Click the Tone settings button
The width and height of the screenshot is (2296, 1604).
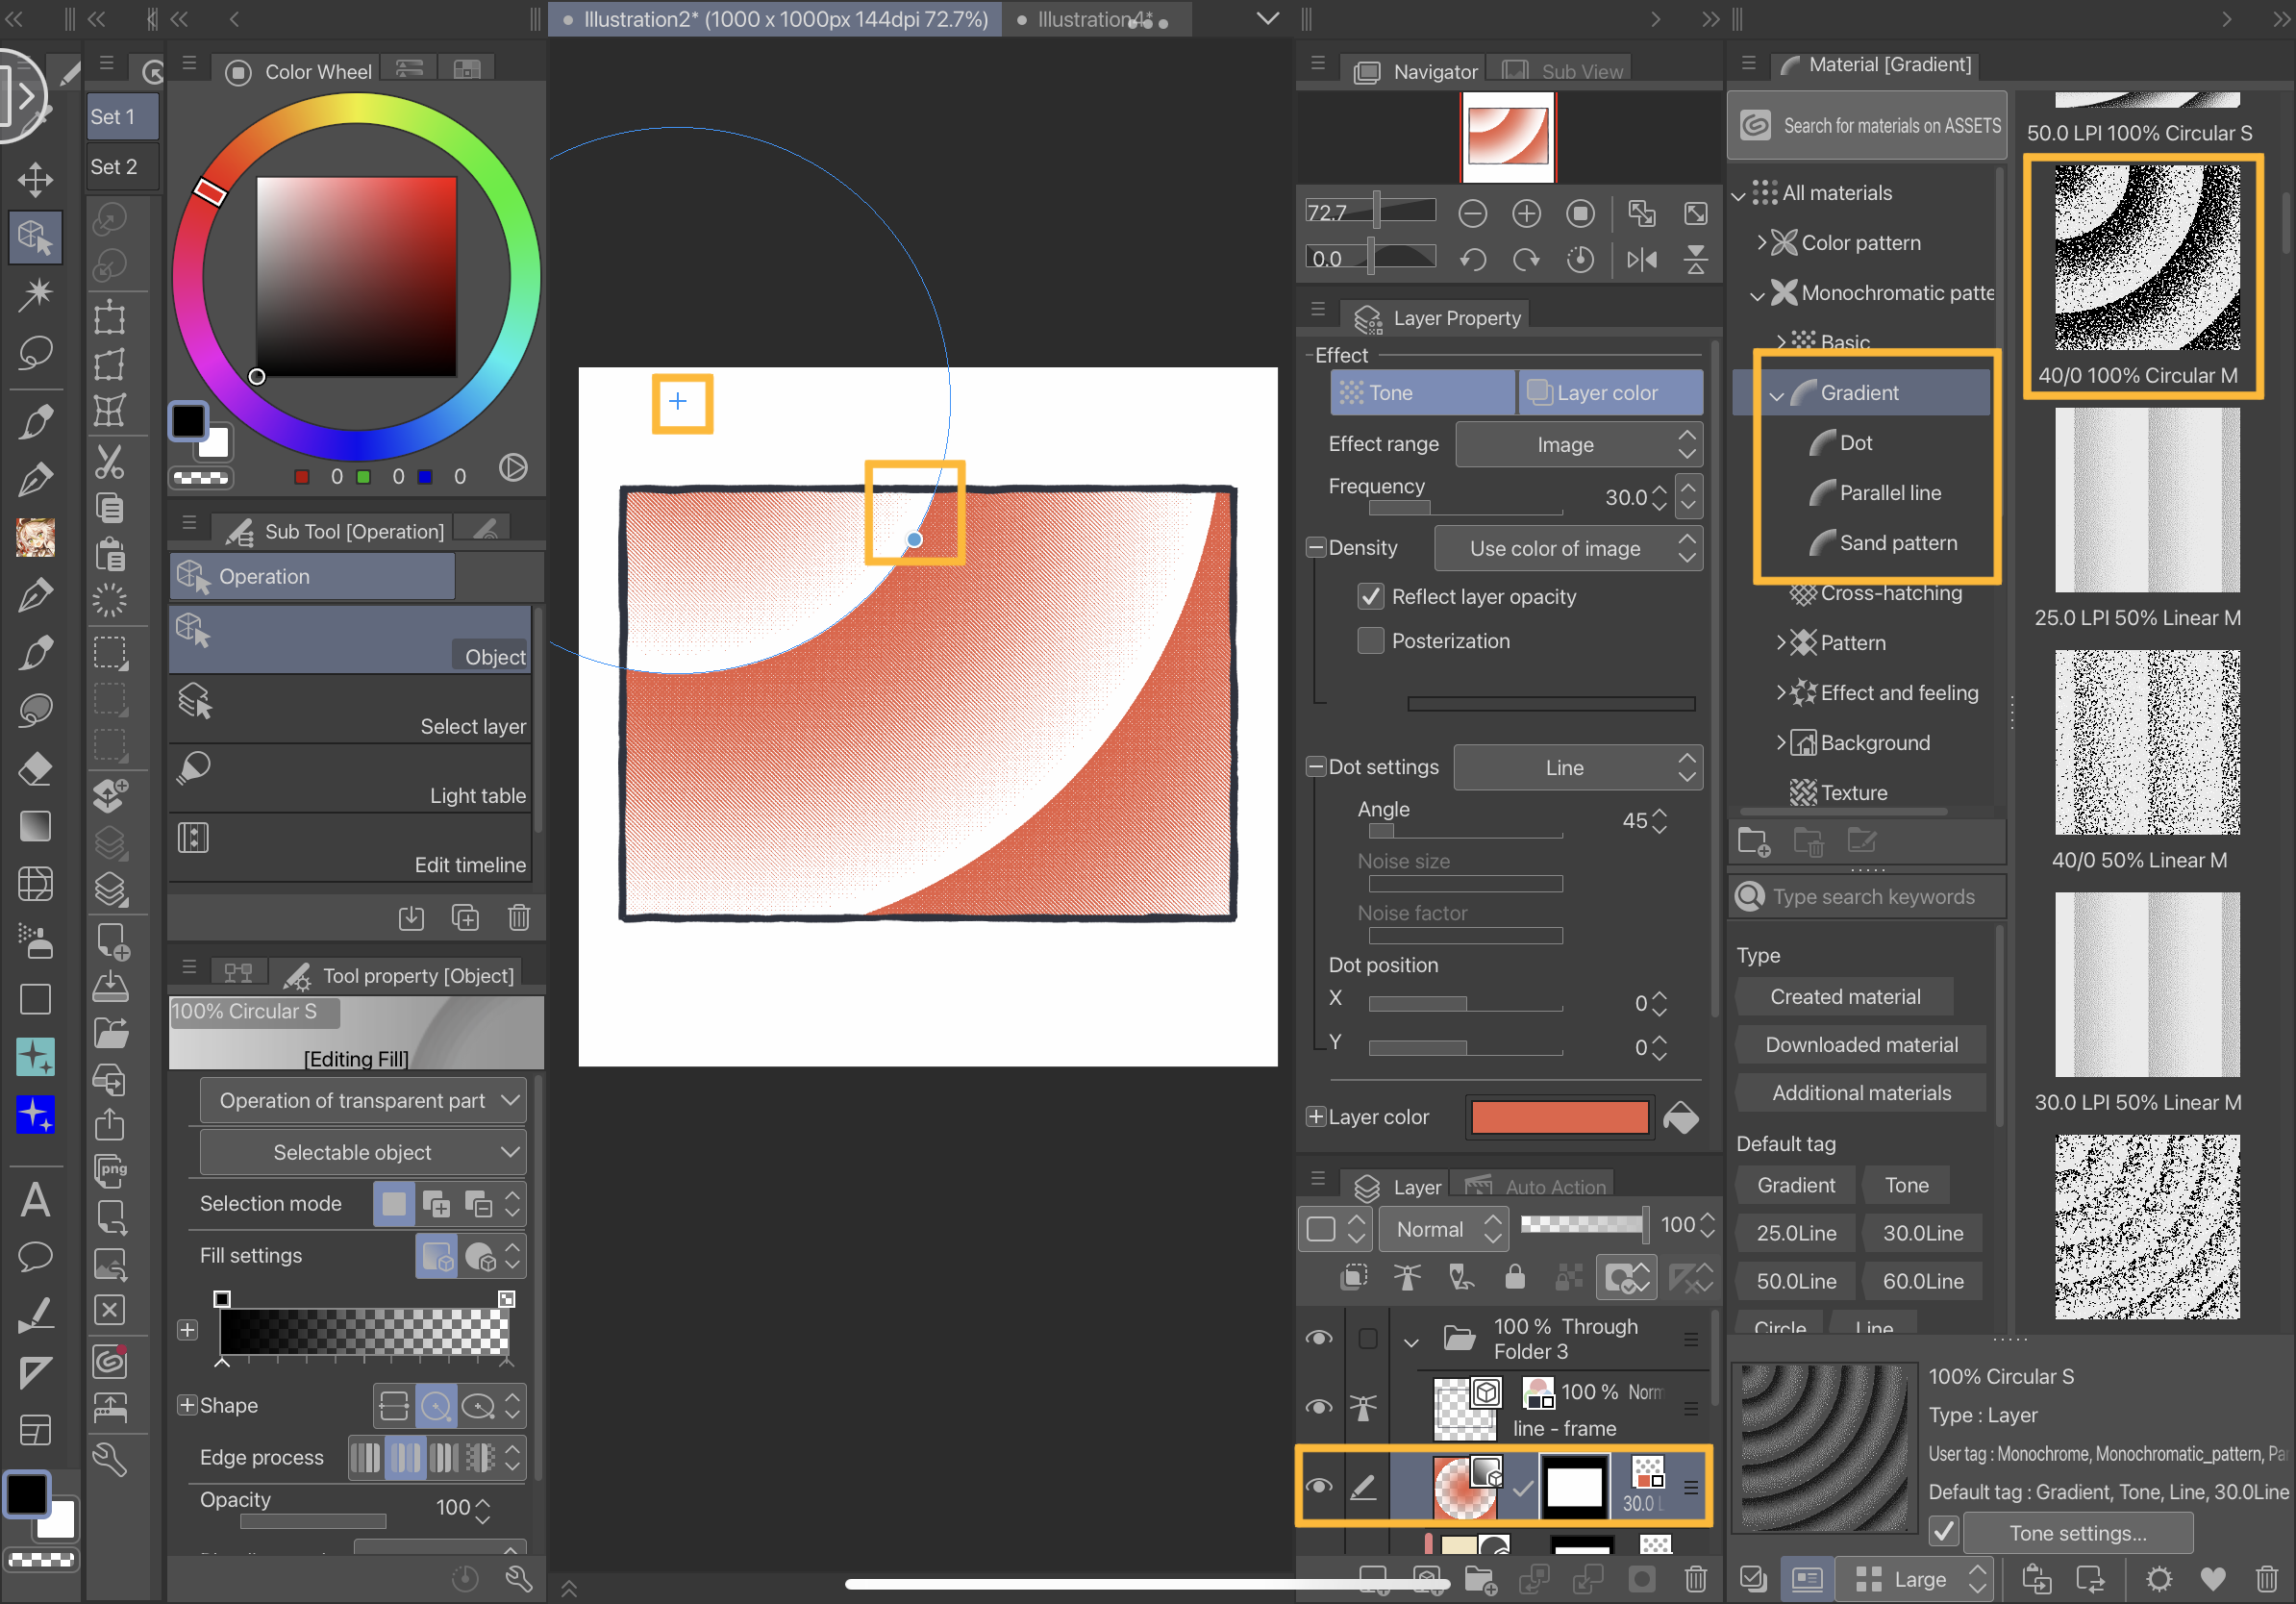coord(2077,1533)
